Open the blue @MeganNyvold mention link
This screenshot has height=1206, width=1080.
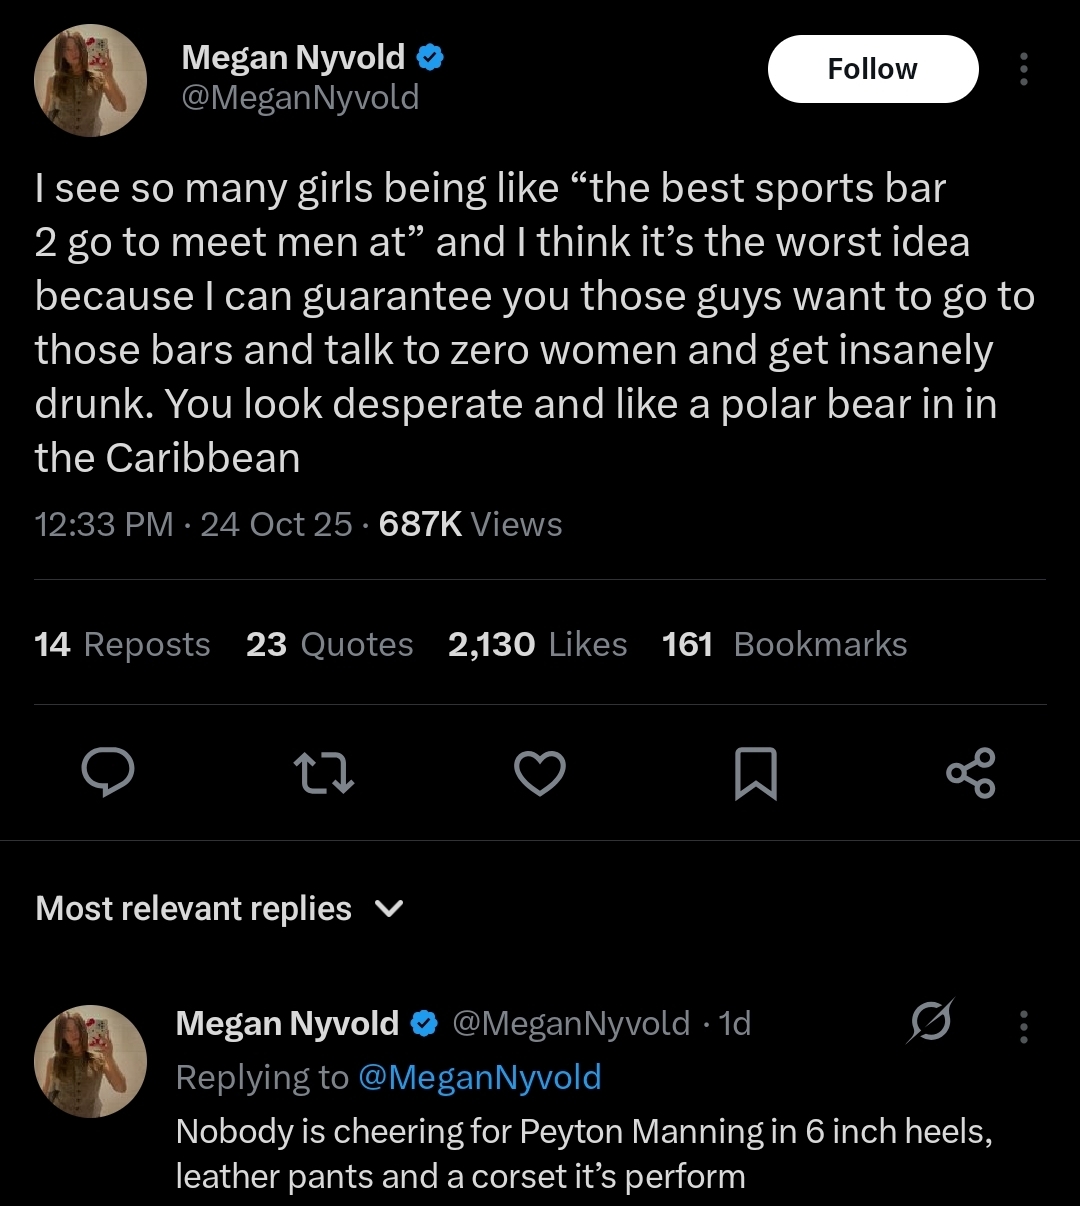[479, 1077]
